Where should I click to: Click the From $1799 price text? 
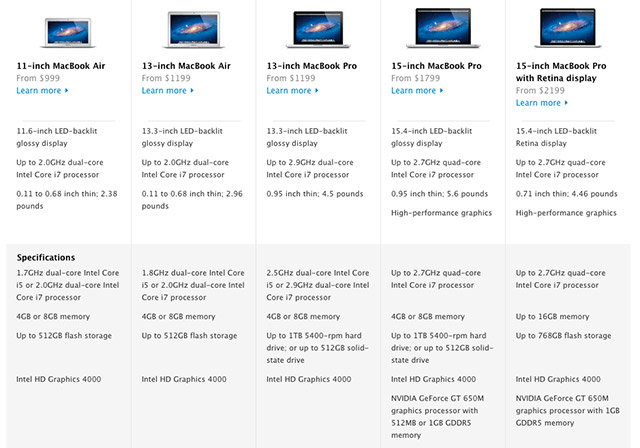415,78
